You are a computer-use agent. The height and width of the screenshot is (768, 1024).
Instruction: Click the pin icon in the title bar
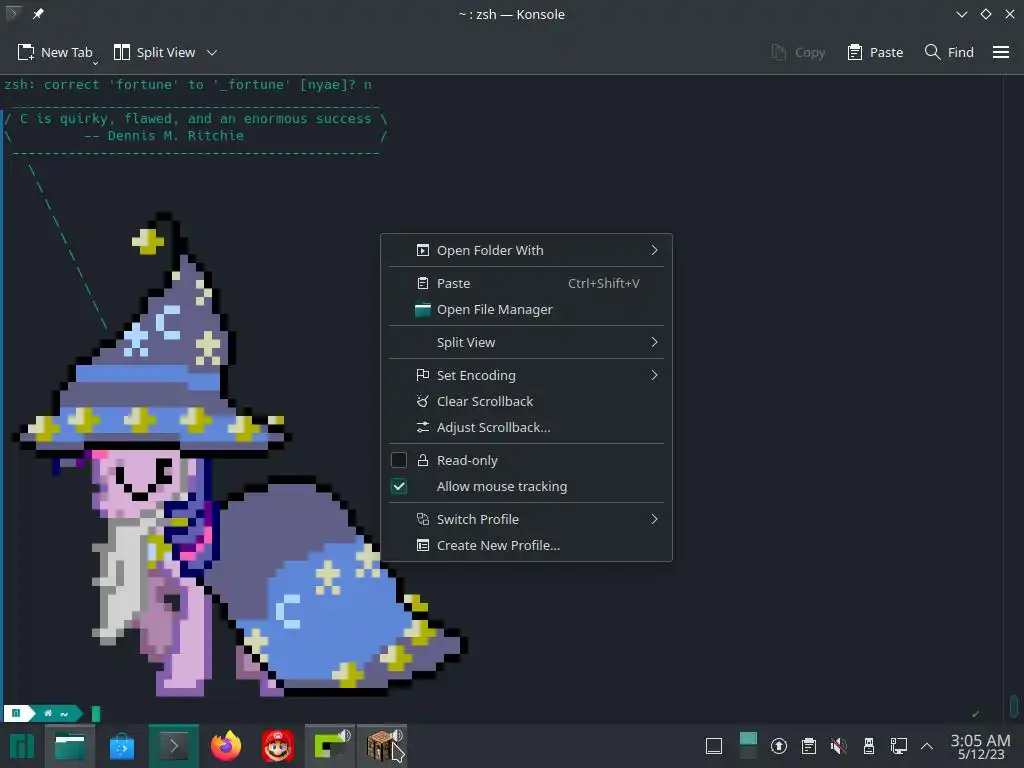(x=38, y=14)
